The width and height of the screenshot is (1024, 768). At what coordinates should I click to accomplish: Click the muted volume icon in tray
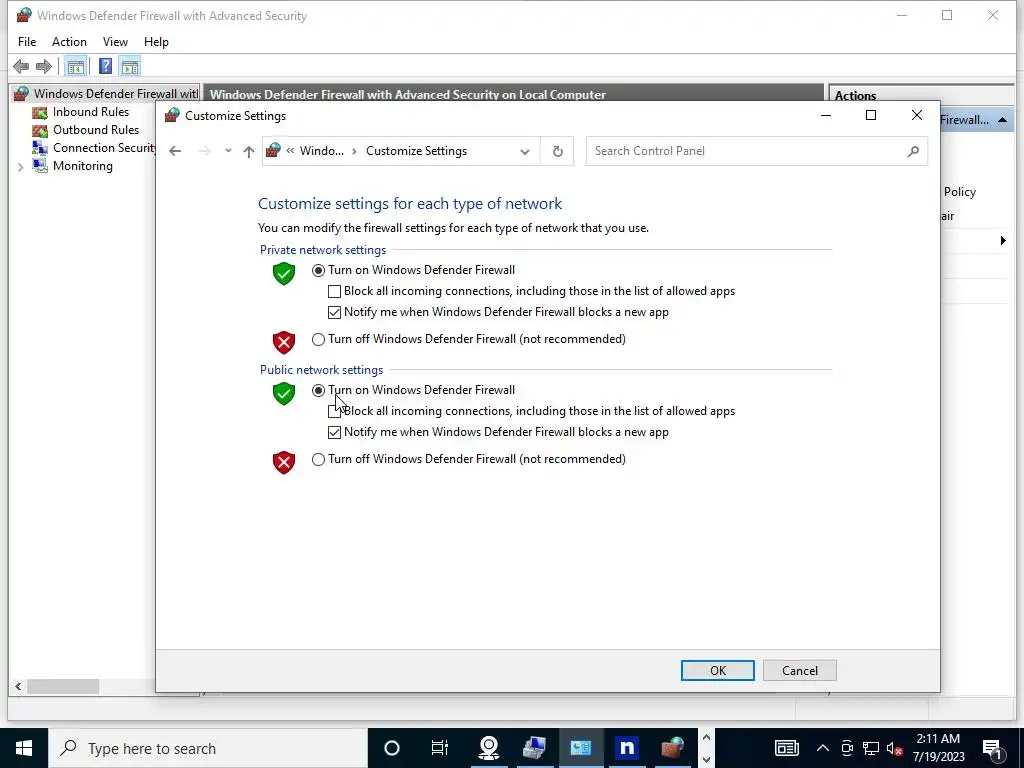[895, 748]
